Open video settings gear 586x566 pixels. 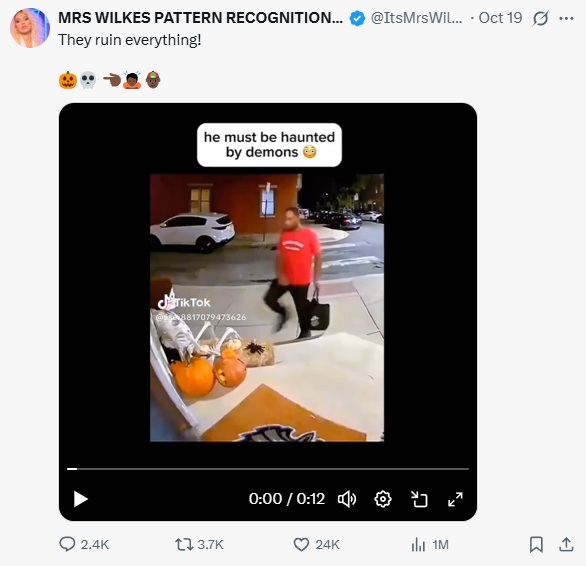point(383,499)
